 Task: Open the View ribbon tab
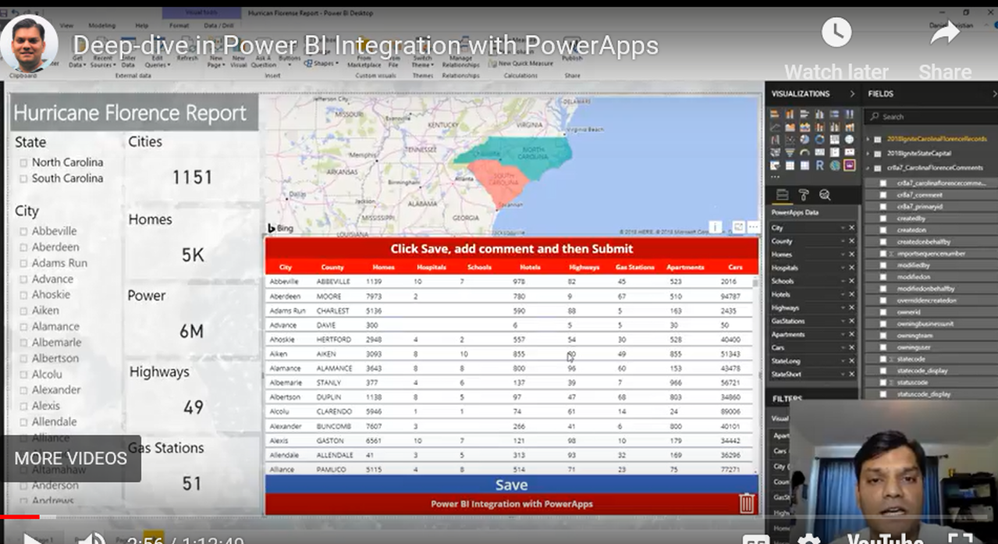point(66,25)
